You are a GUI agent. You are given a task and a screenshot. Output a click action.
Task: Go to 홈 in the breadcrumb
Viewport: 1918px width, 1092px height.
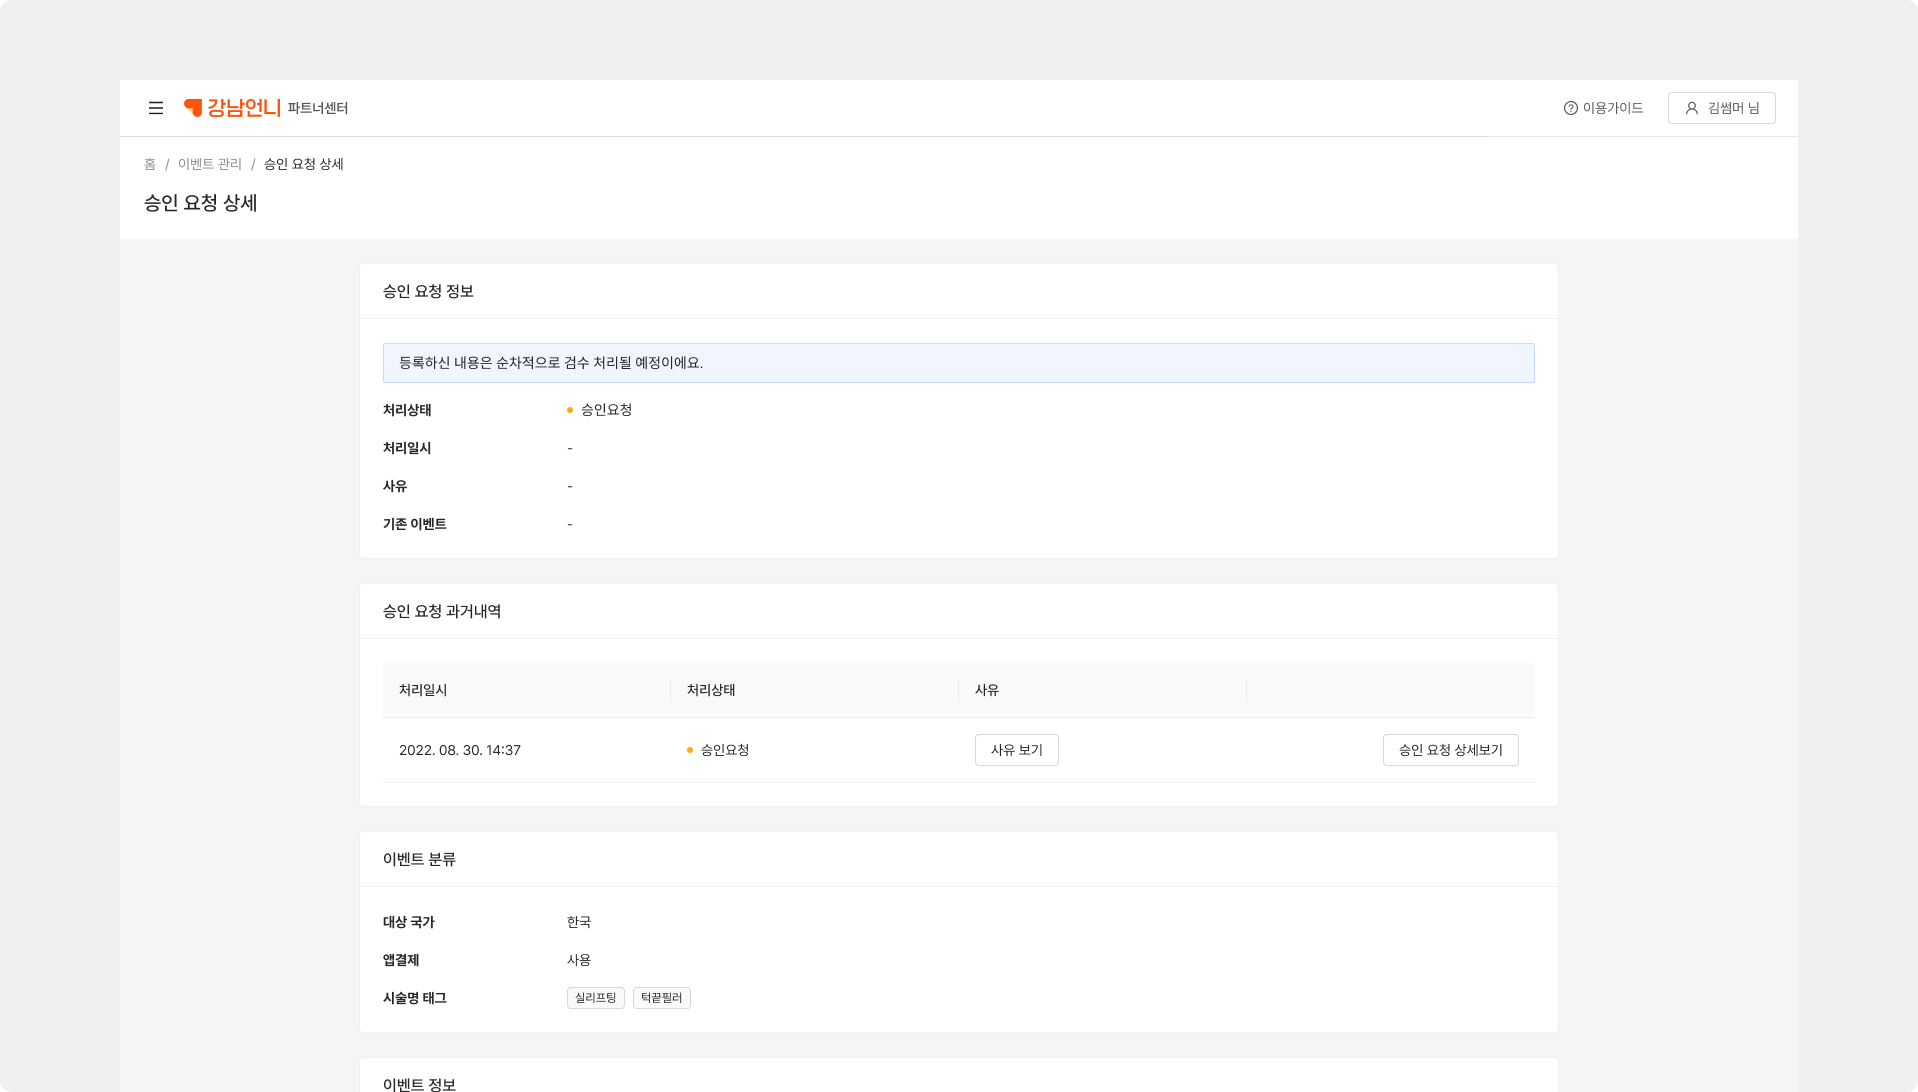click(150, 164)
